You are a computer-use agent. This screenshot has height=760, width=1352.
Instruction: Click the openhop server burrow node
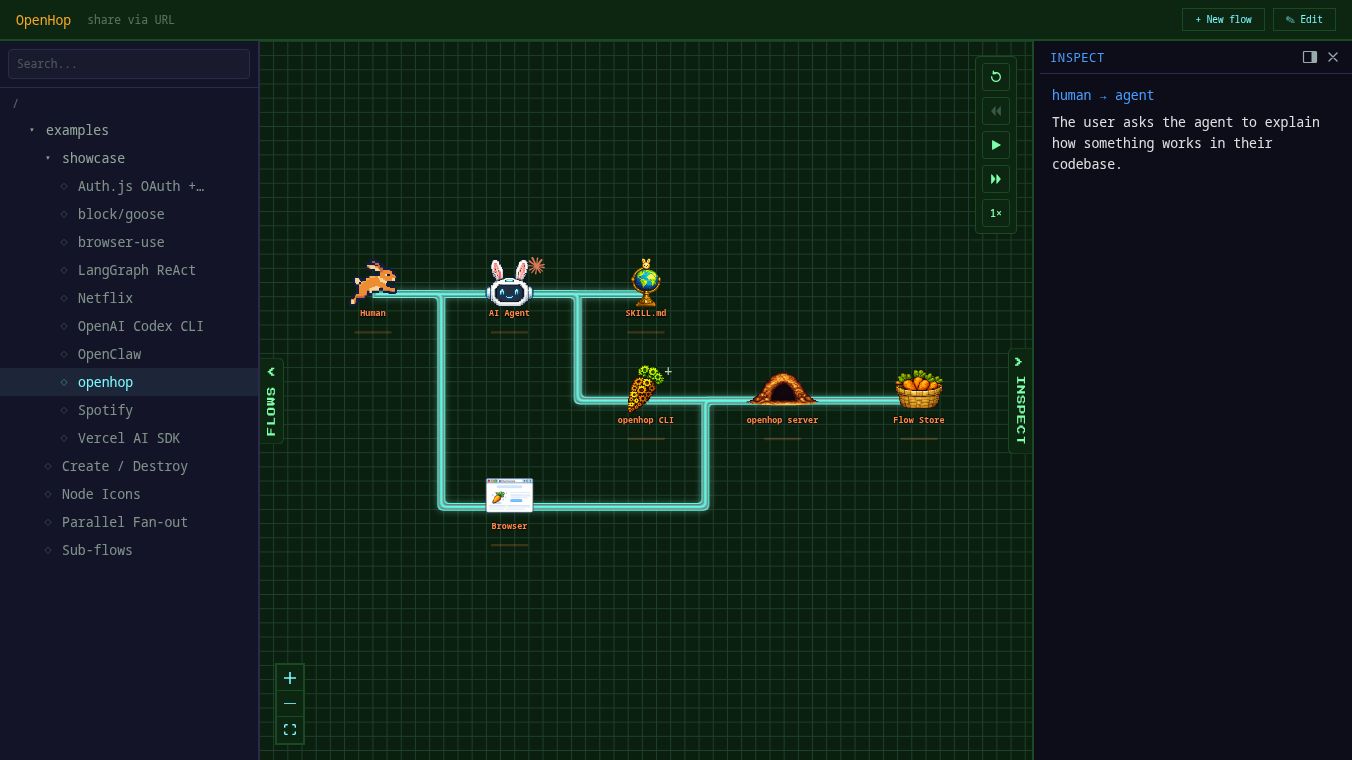coord(782,389)
